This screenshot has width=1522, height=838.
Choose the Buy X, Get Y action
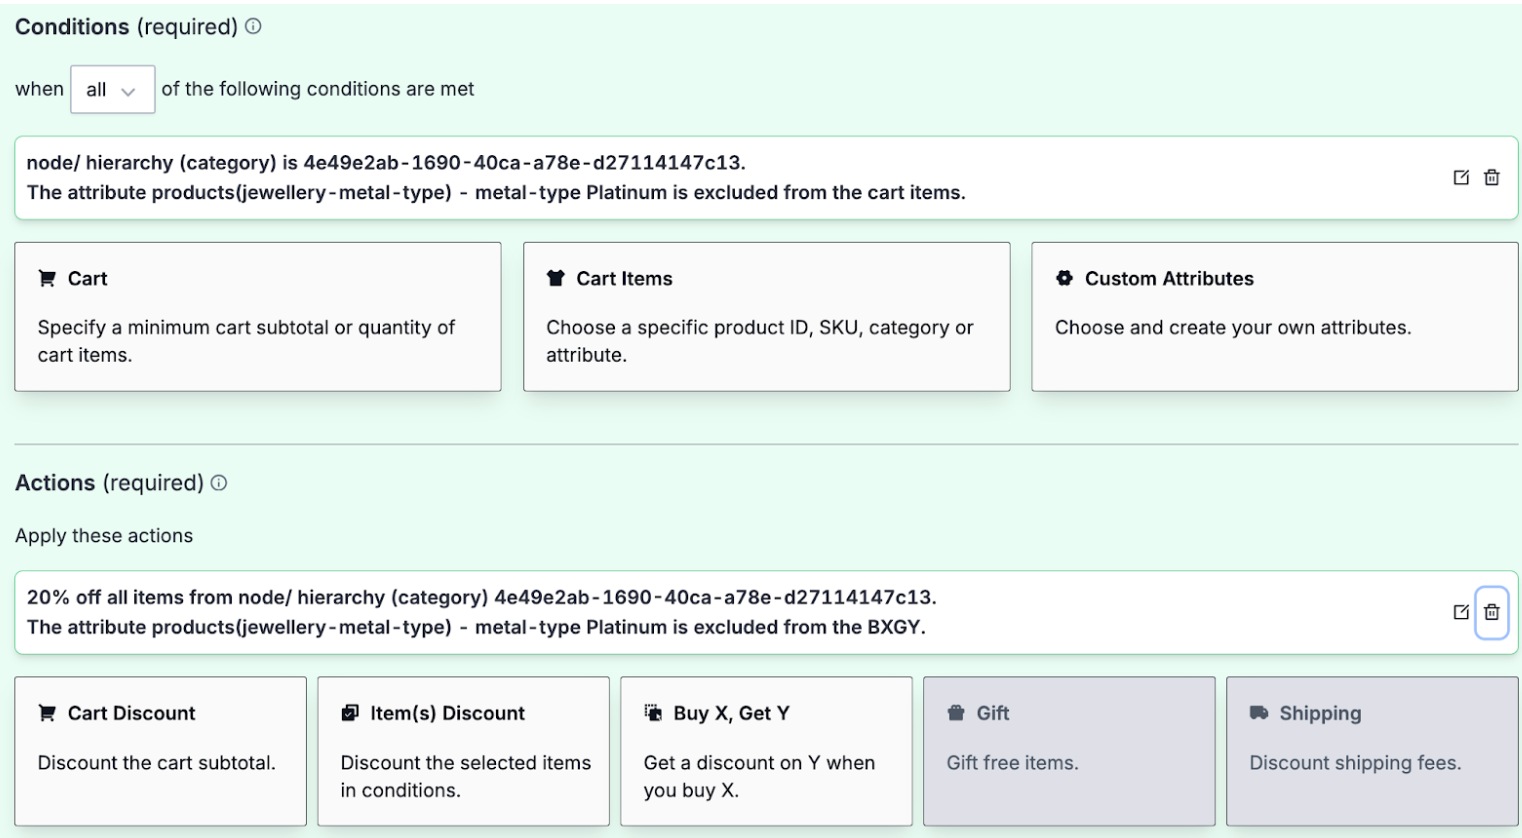[766, 750]
